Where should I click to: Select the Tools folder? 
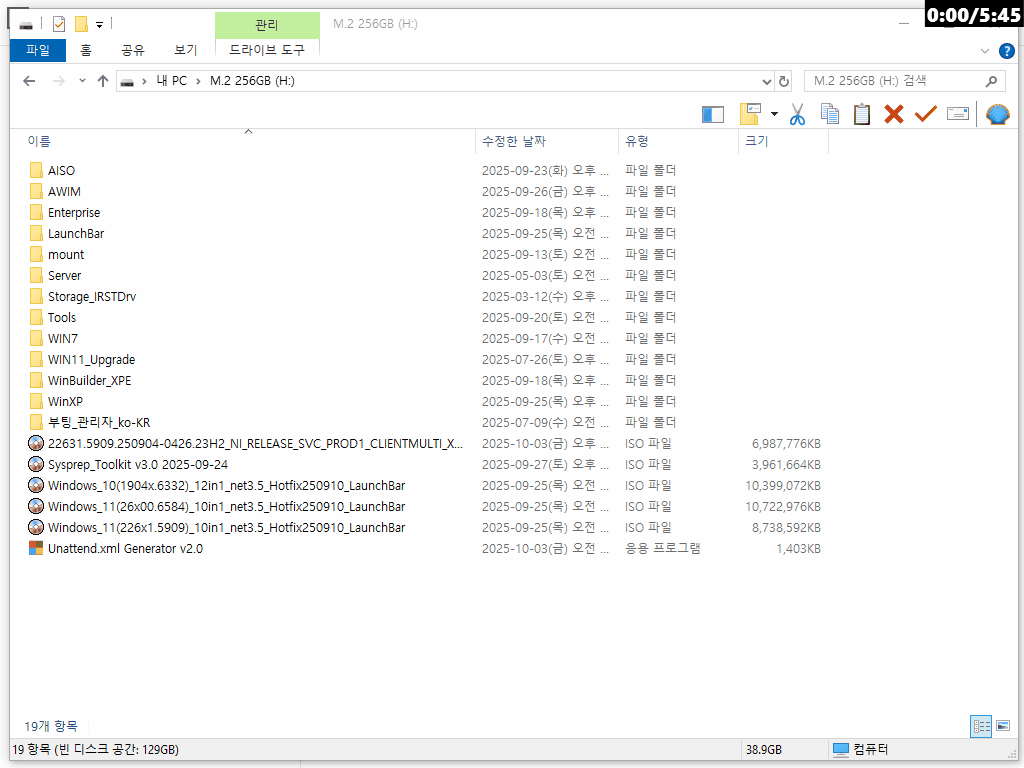pyautogui.click(x=62, y=317)
